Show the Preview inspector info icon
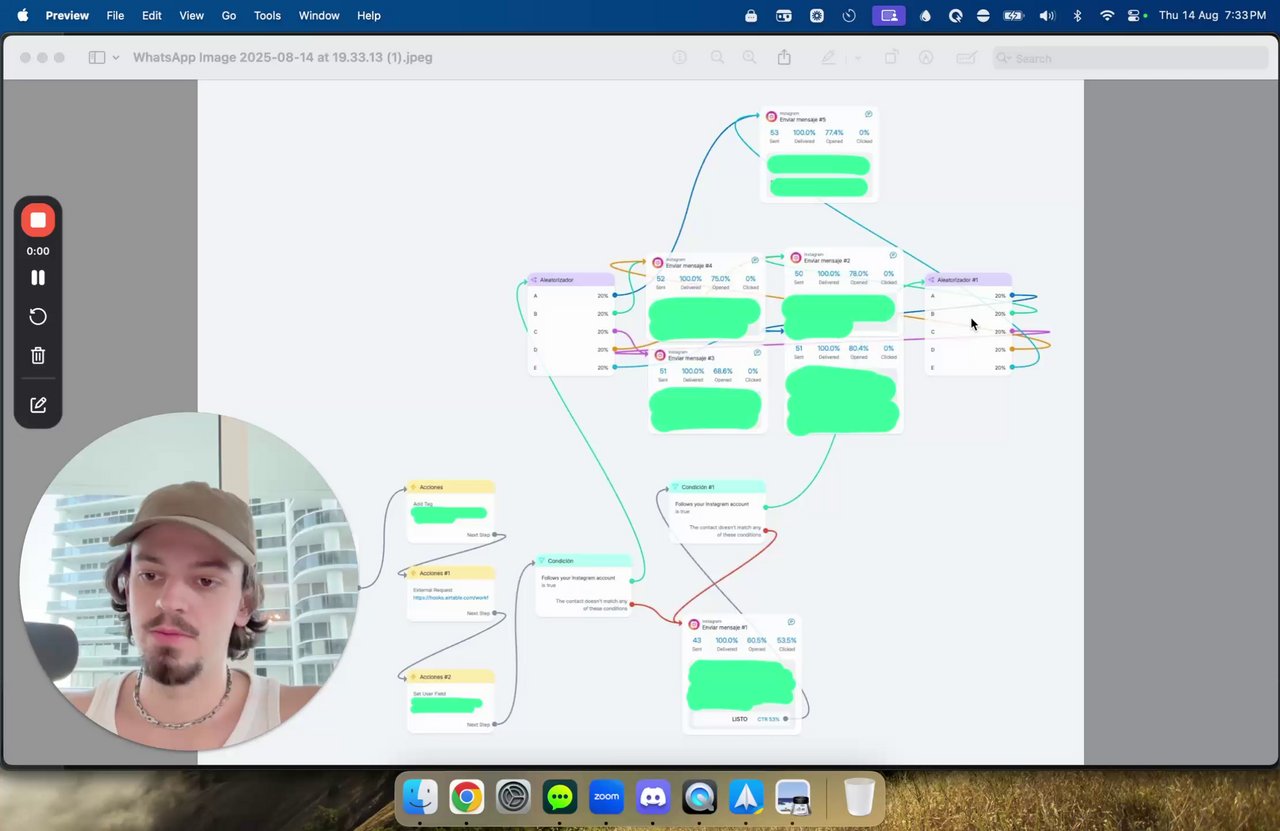Screen dimensions: 1280x831 coord(680,58)
